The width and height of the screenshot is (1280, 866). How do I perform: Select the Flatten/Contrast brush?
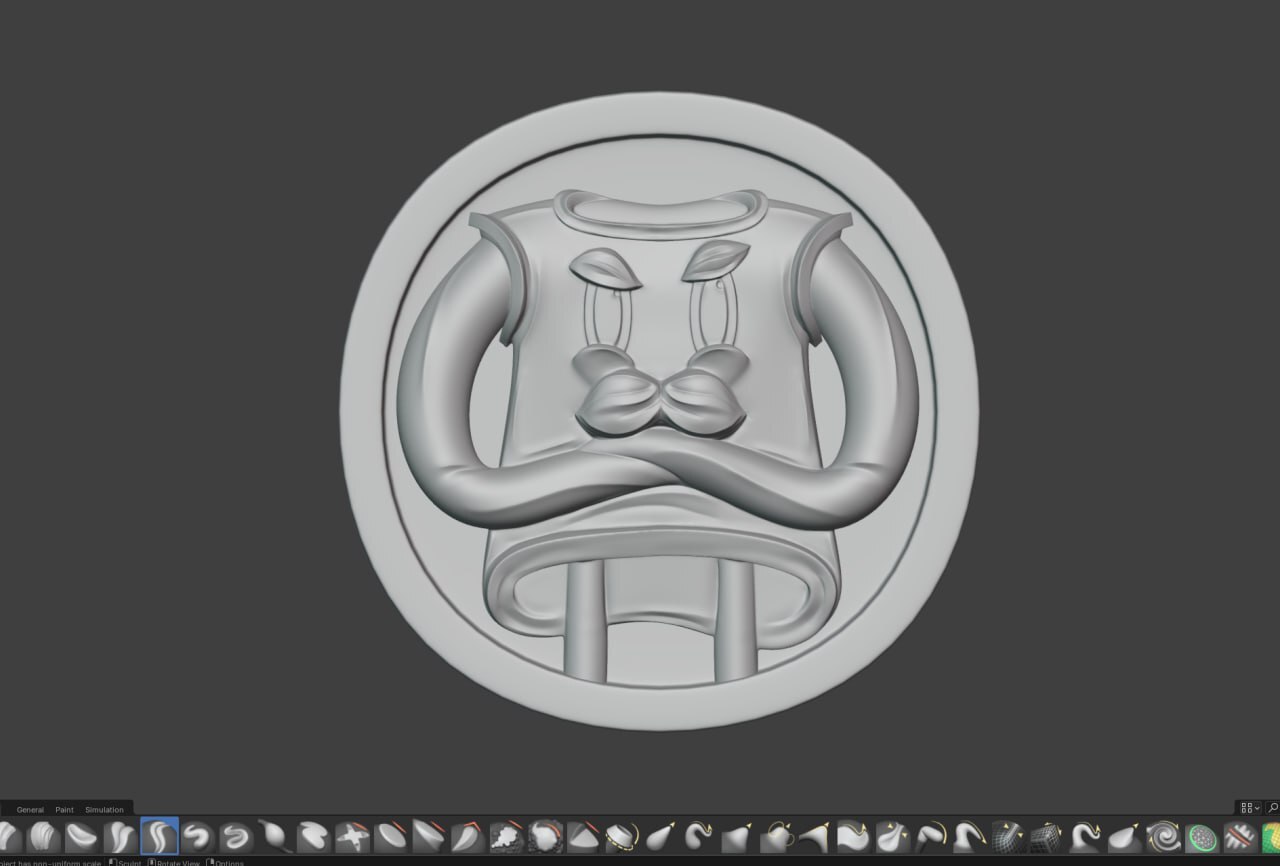(390, 836)
